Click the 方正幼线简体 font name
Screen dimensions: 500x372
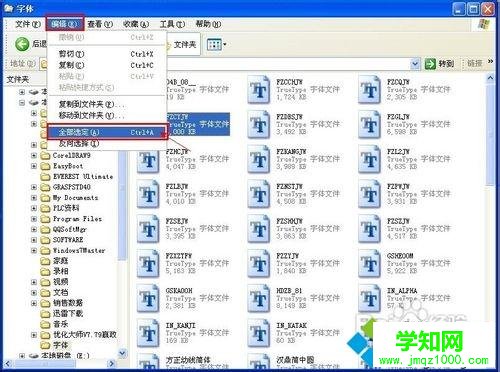tap(188, 360)
